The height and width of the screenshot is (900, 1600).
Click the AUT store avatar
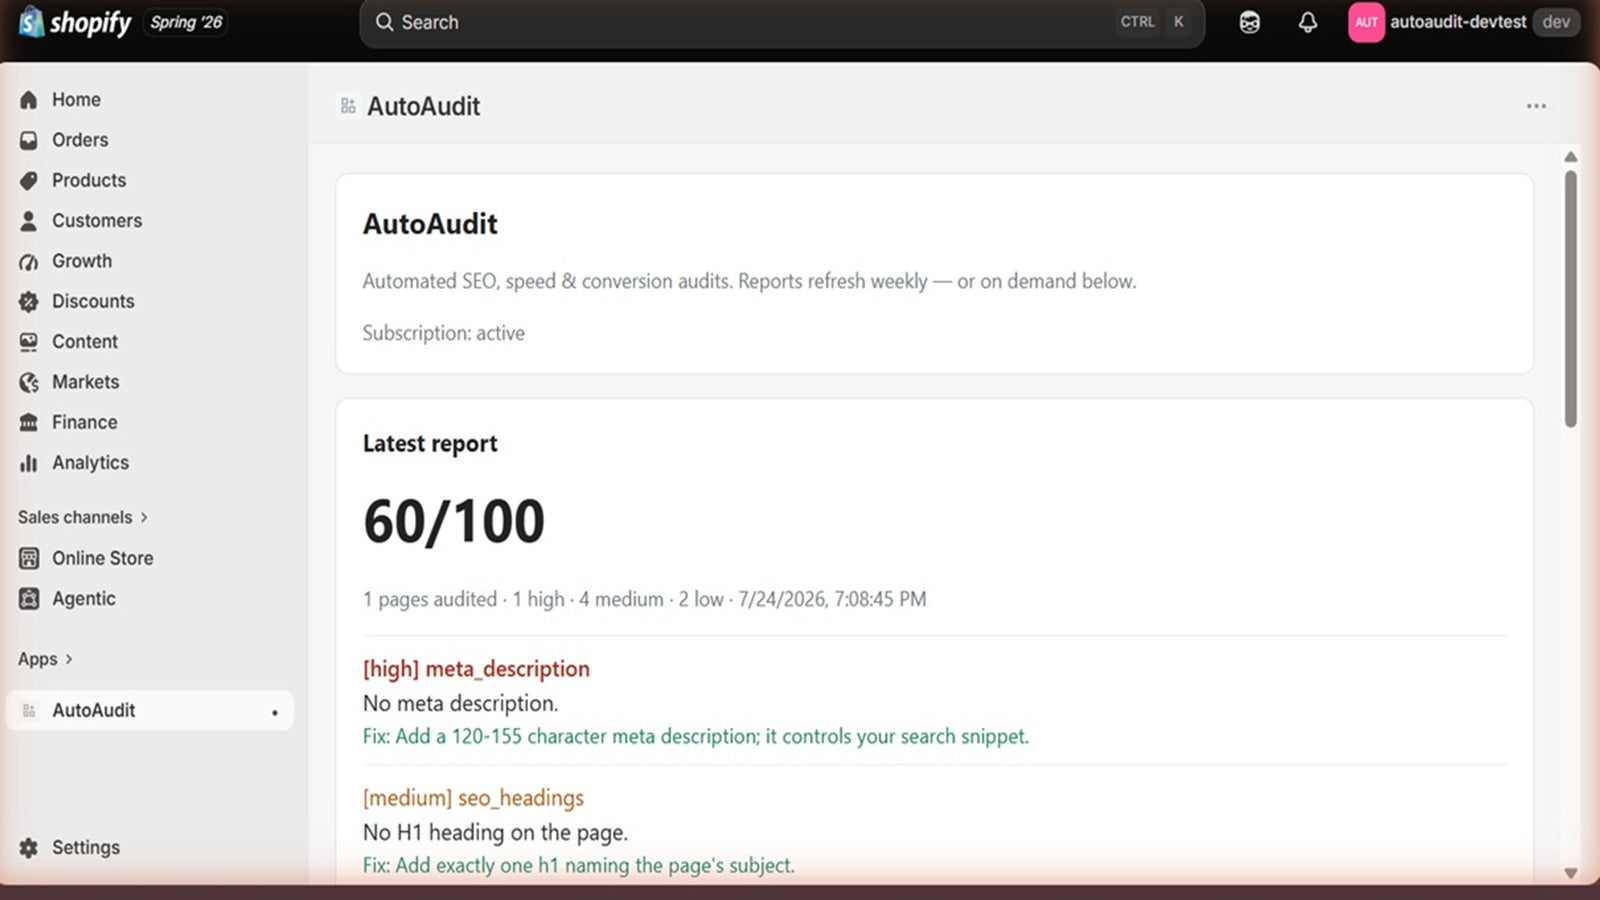coord(1366,22)
